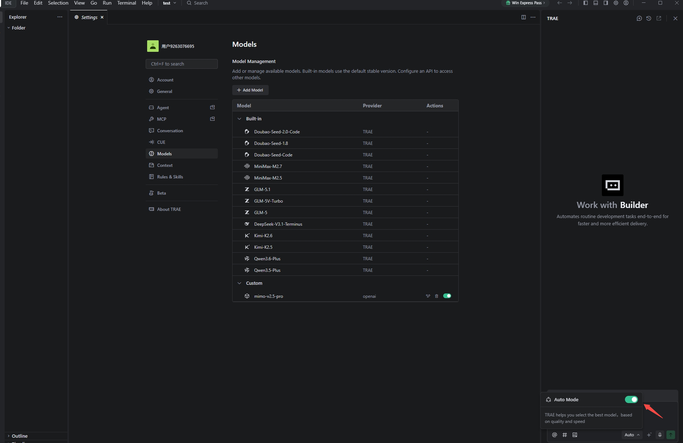This screenshot has height=443, width=683.
Task: Start a new chat in TRAE panel
Action: [639, 18]
